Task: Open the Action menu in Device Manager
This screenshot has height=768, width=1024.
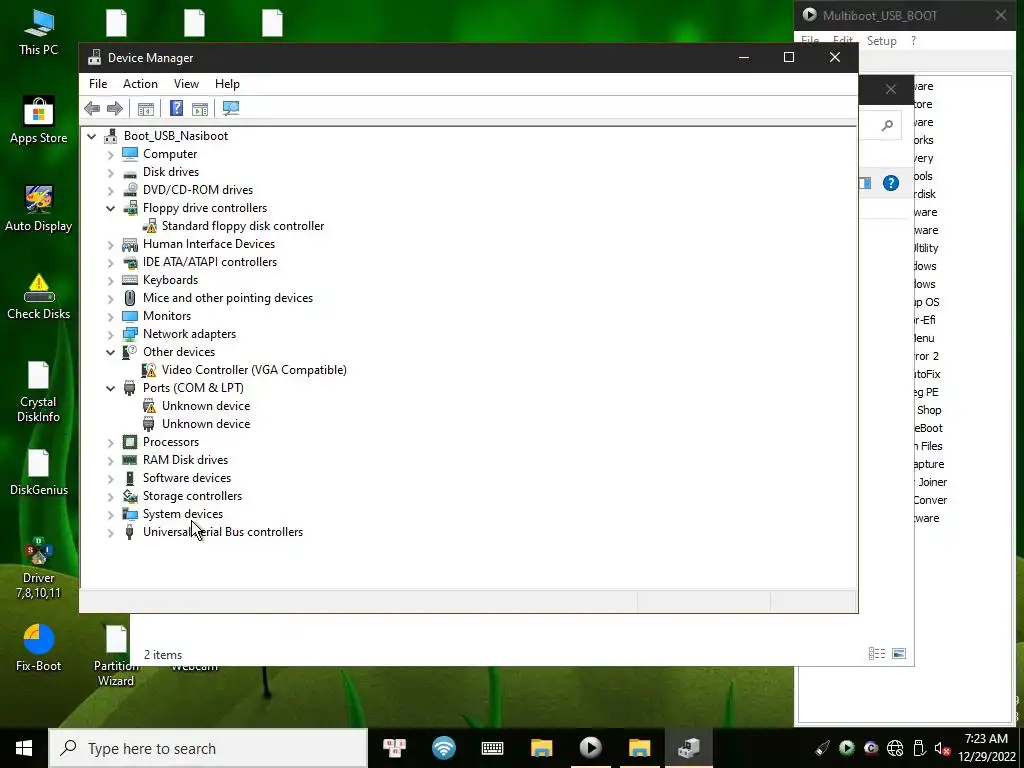Action: tap(140, 84)
